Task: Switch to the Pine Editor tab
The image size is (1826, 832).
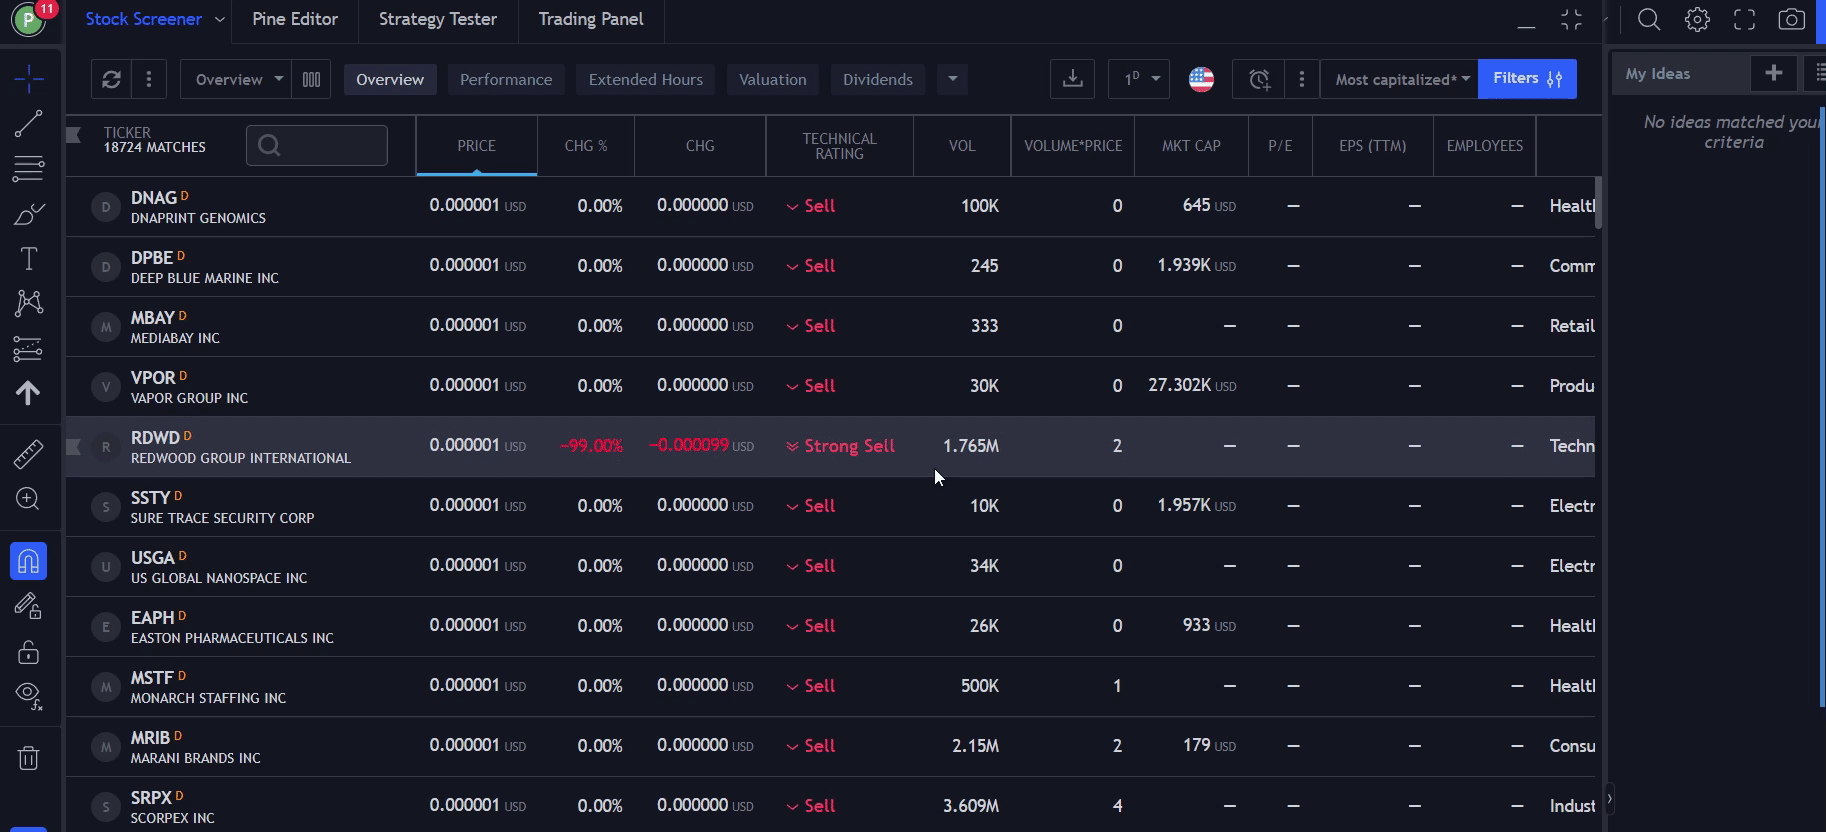Action: (295, 19)
